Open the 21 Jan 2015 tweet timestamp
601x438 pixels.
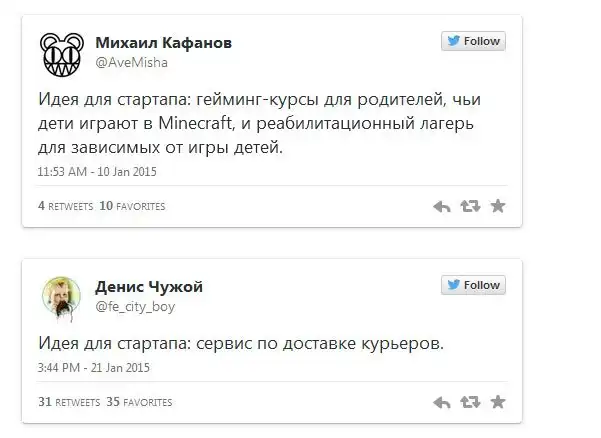(x=93, y=368)
